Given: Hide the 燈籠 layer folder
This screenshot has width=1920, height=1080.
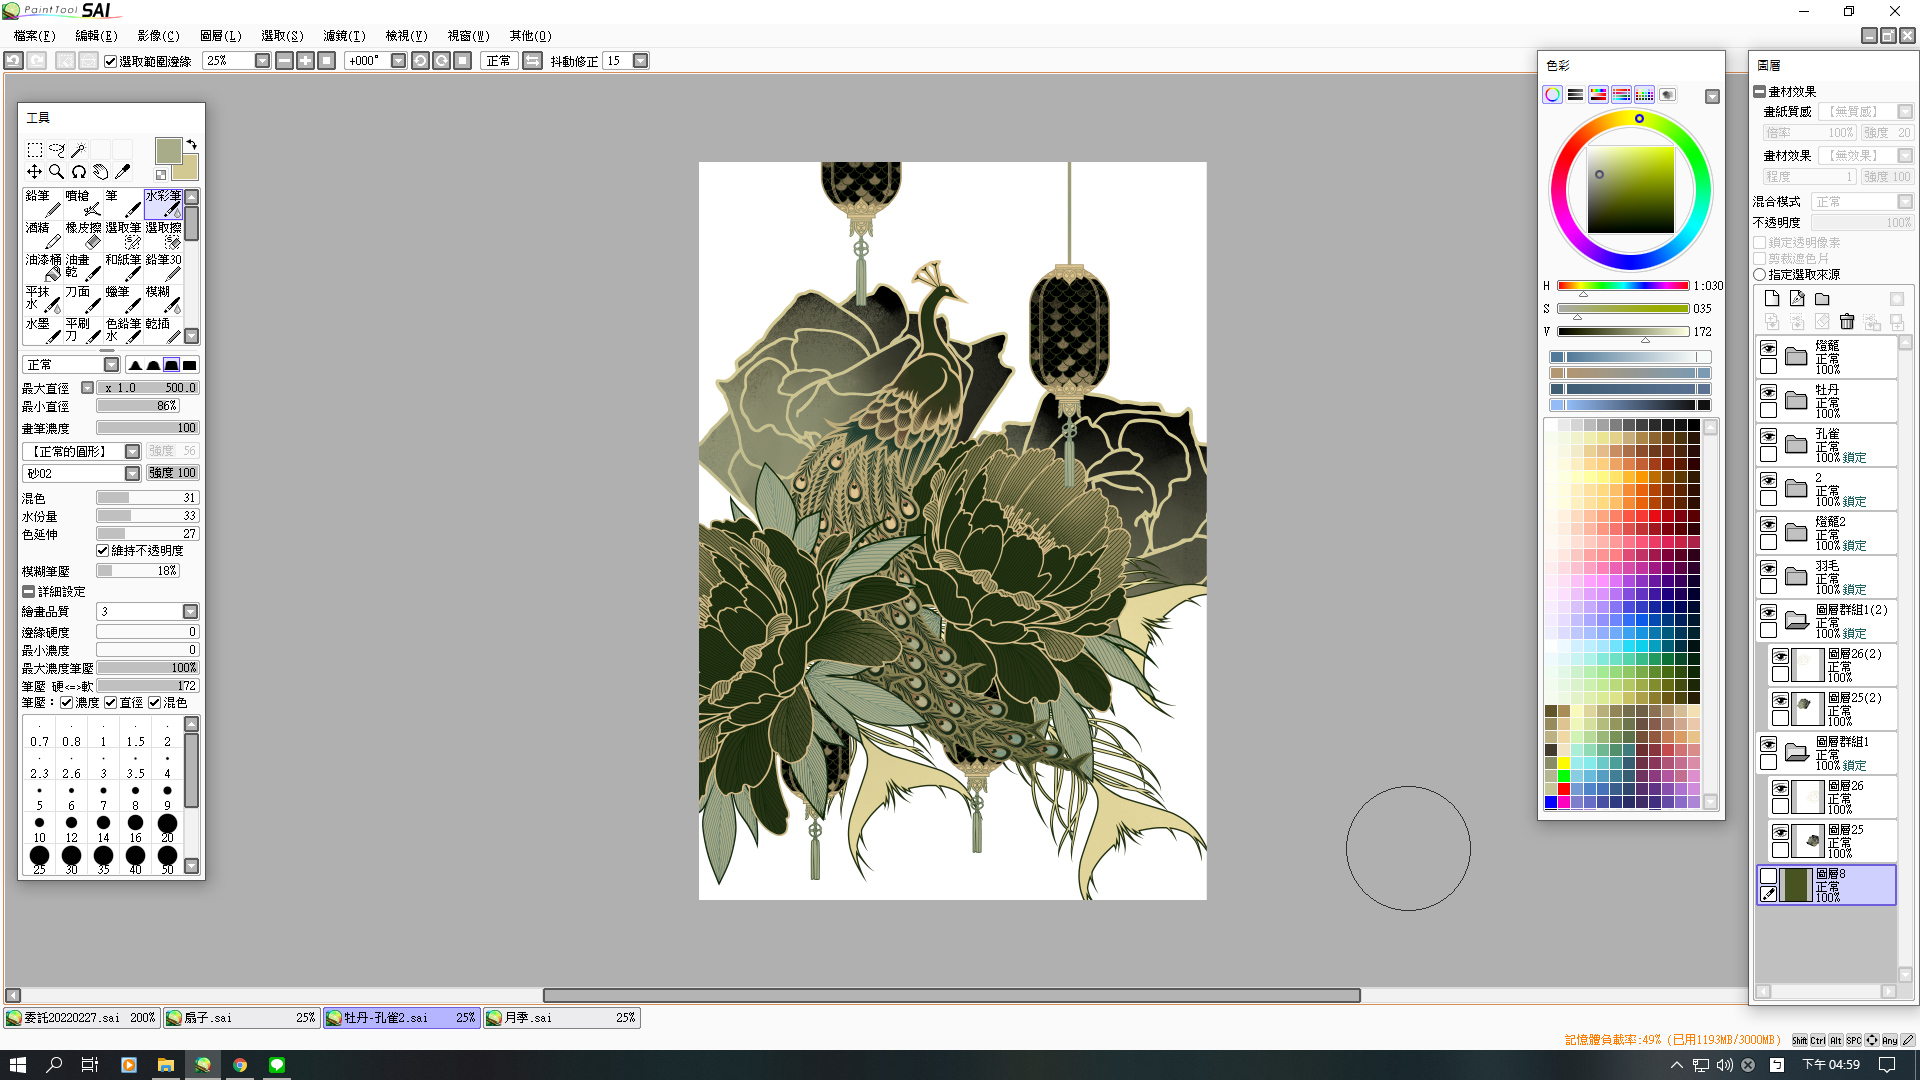Looking at the screenshot, I should 1768,349.
